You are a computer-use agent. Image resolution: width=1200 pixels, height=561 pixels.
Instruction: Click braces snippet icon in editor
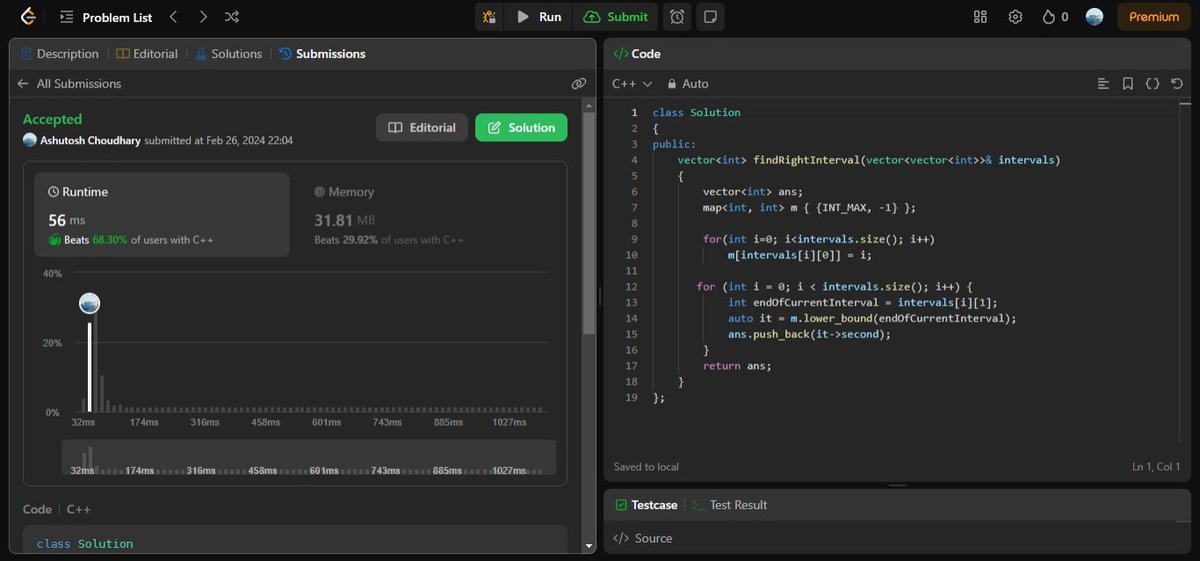(1152, 84)
